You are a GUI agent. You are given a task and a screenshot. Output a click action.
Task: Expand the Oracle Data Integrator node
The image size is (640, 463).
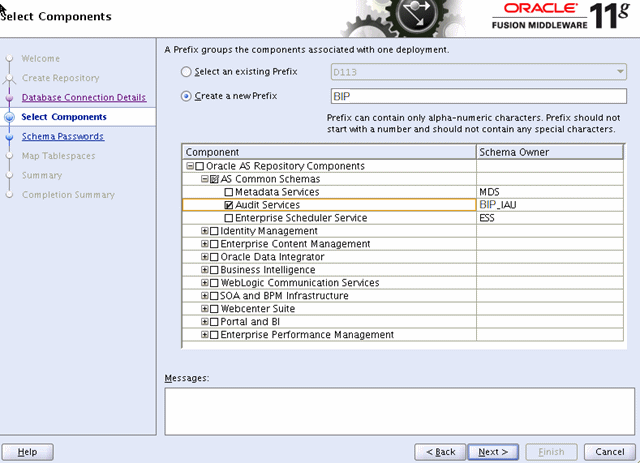tap(204, 257)
